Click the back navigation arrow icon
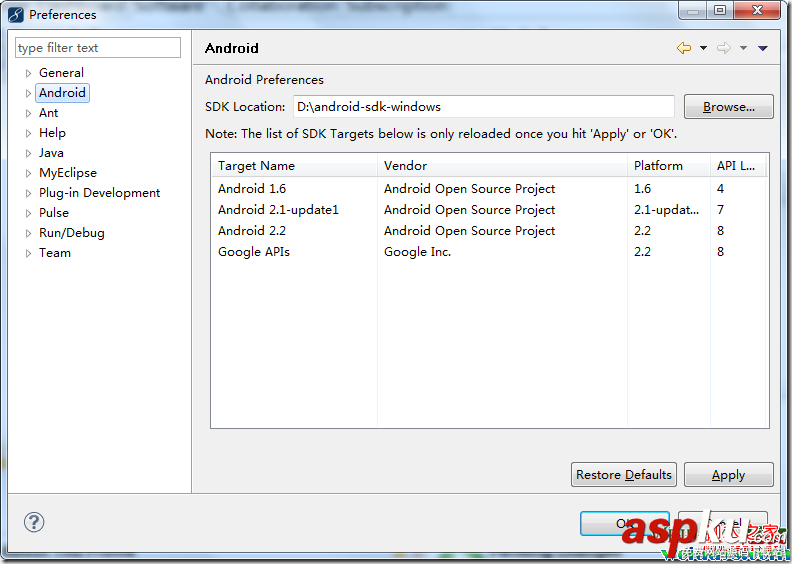The width and height of the screenshot is (792, 564). 684,48
